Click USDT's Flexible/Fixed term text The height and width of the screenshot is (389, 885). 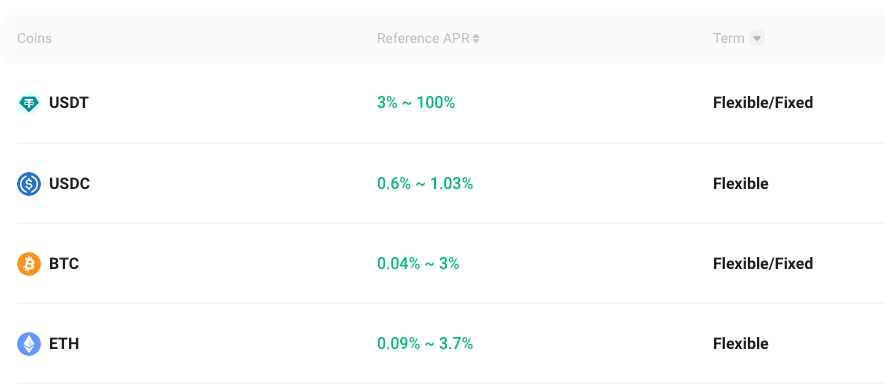763,103
